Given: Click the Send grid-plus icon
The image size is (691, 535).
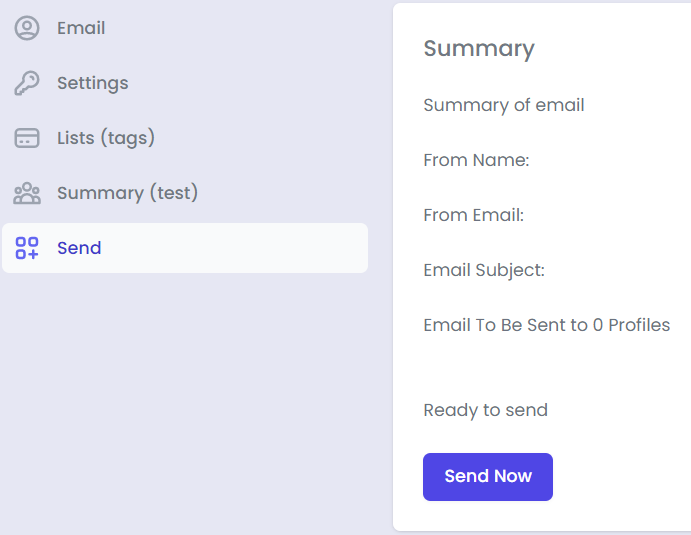Looking at the screenshot, I should click(27, 248).
